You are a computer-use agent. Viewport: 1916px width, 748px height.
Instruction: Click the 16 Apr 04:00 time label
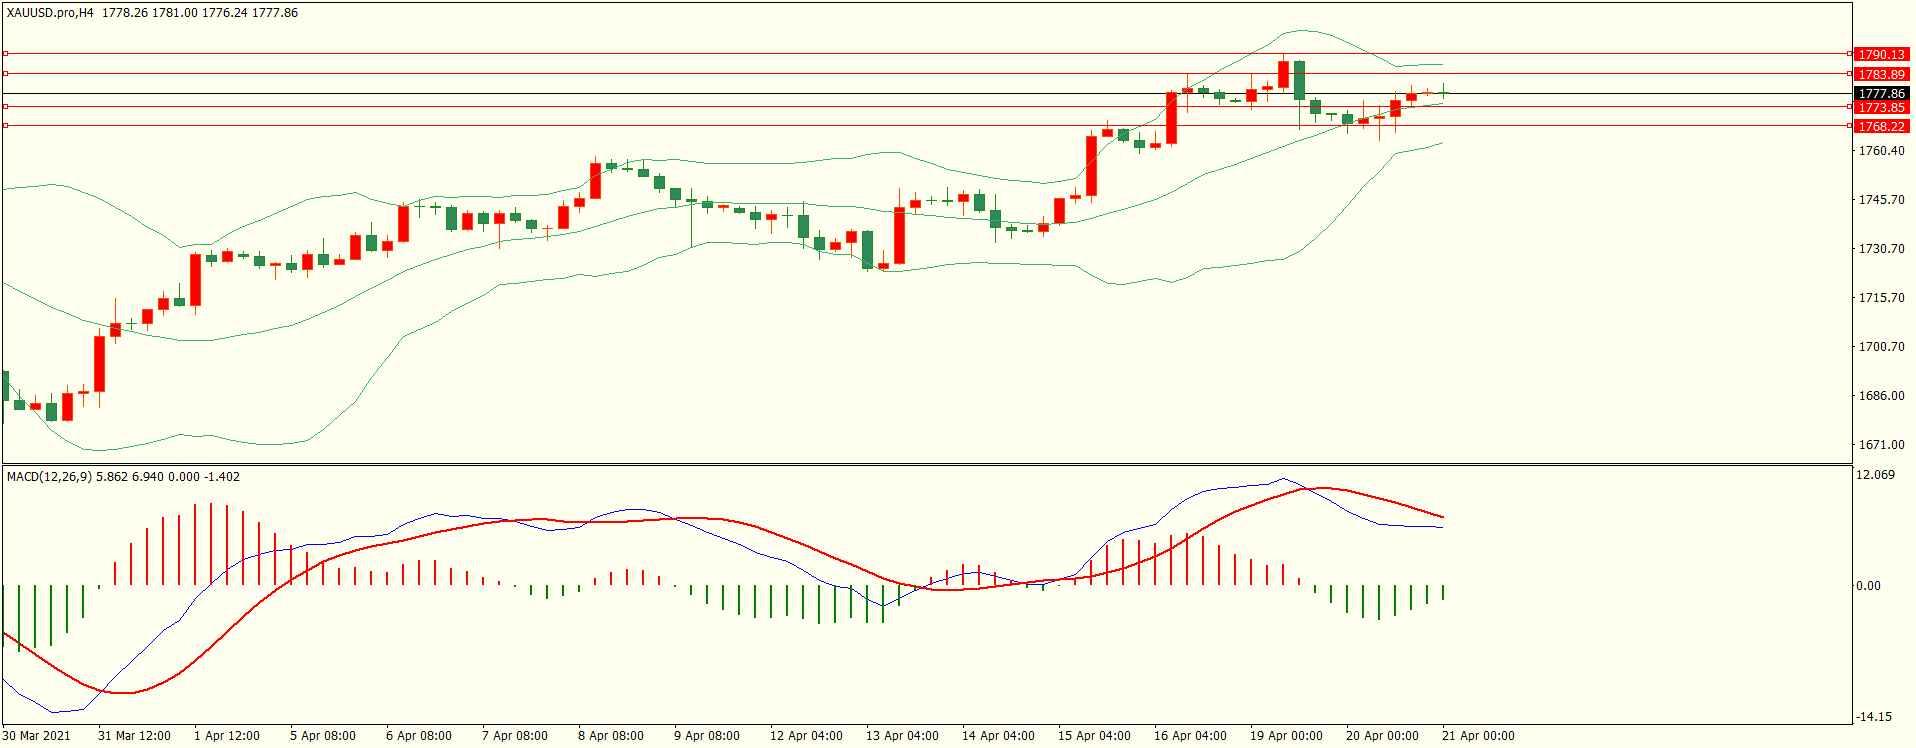tap(1189, 736)
